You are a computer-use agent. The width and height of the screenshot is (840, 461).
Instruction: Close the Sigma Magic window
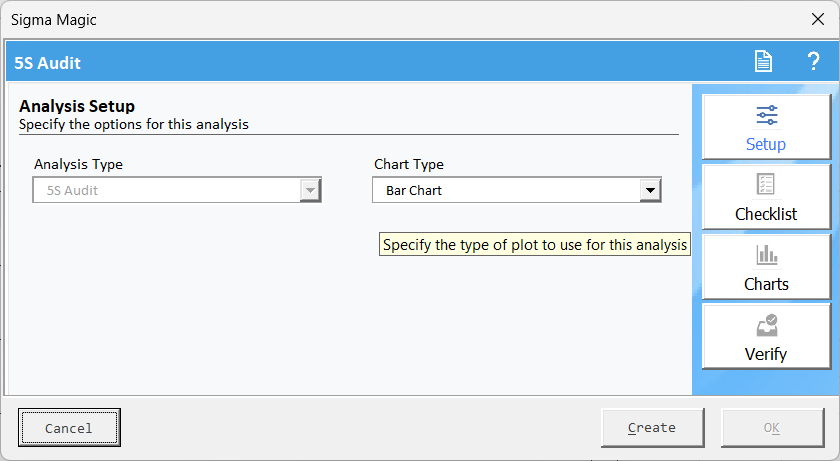pos(818,19)
